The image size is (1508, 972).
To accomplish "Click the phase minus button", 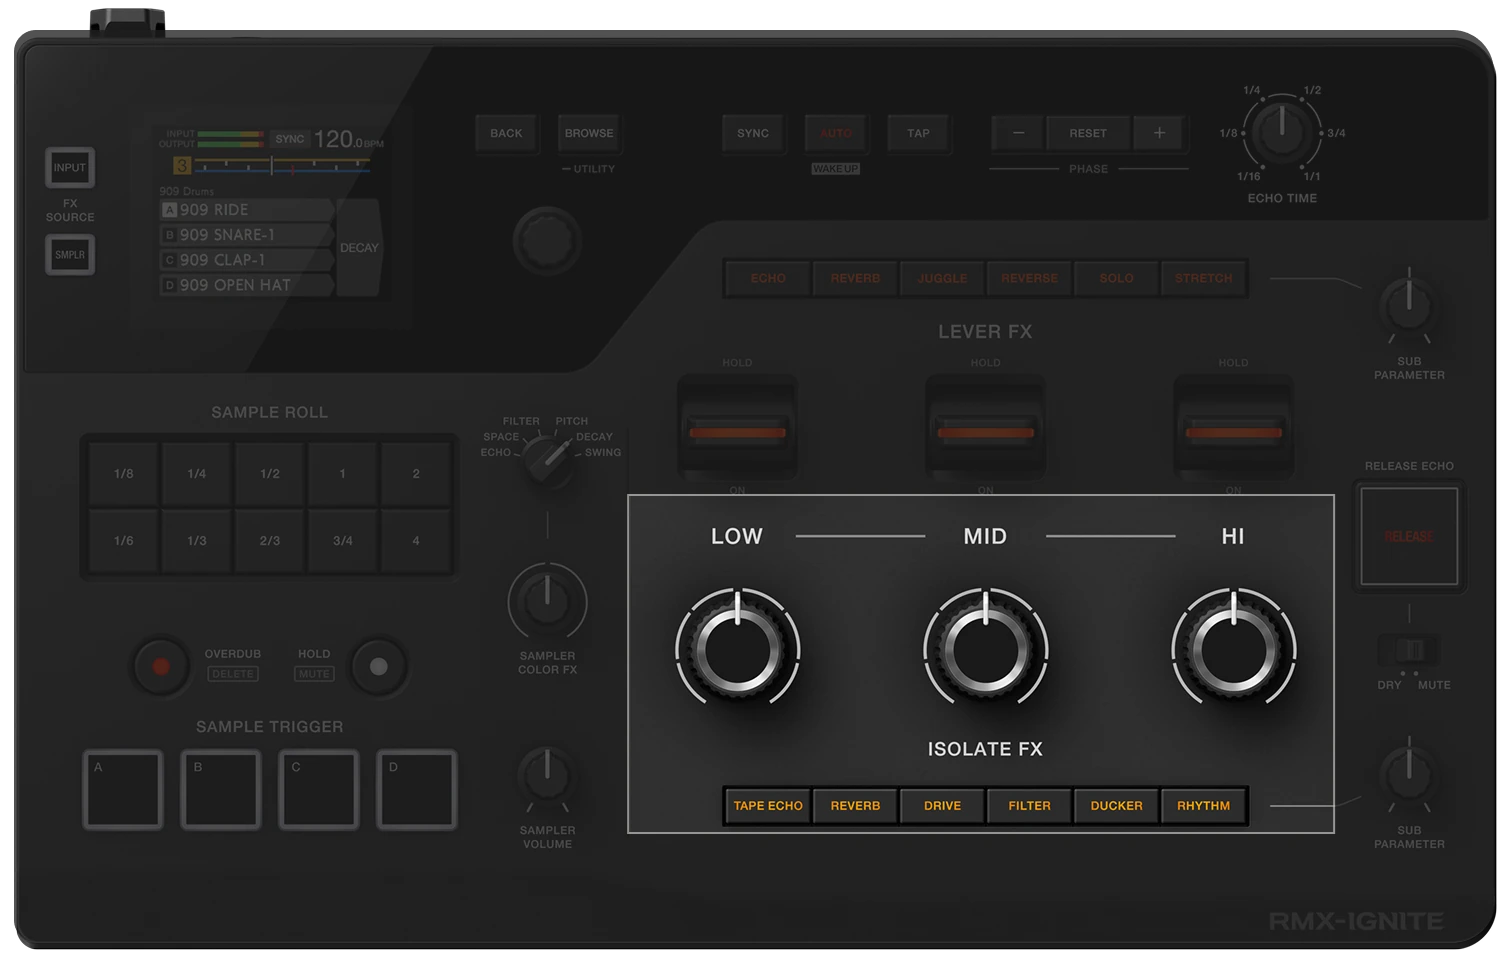I will point(1018,133).
